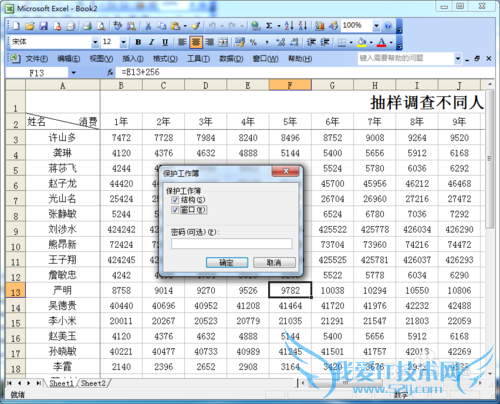Screen dimensions: 500x404
Task: Click the Print icon
Action: (87, 26)
